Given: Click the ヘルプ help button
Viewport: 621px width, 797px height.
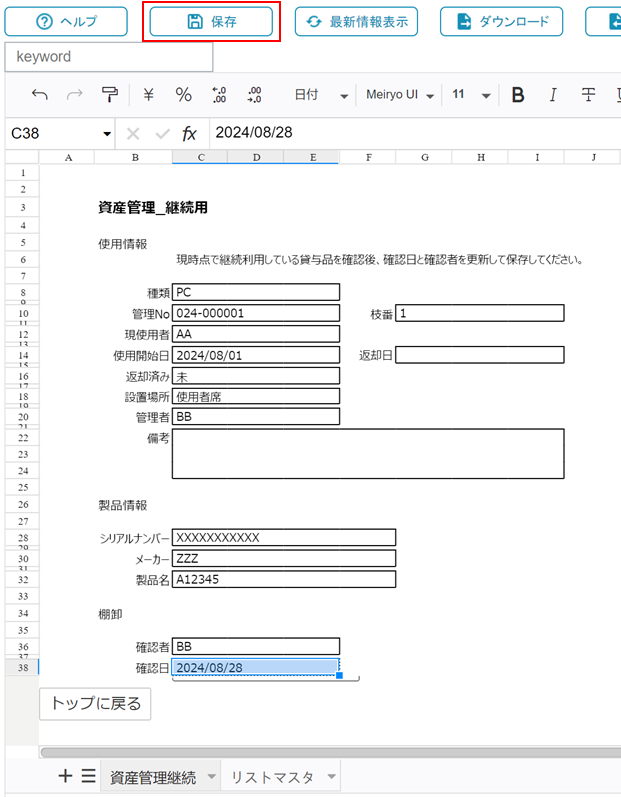Looking at the screenshot, I should [66, 21].
